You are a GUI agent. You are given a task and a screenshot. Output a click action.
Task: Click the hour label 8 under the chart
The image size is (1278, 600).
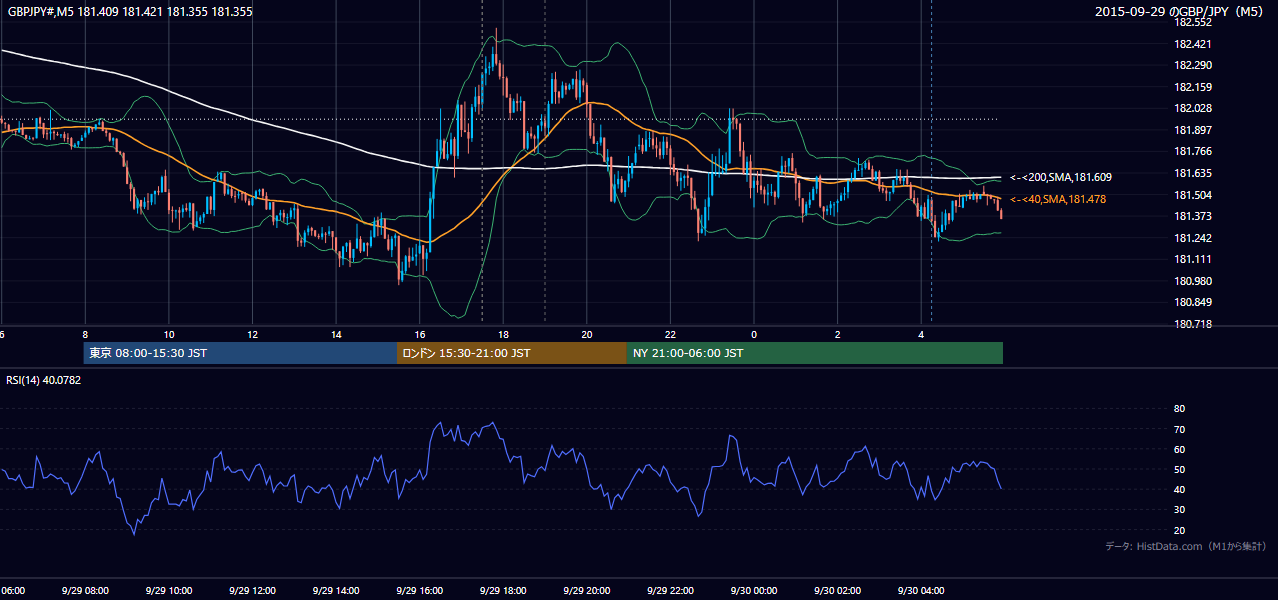coord(85,334)
